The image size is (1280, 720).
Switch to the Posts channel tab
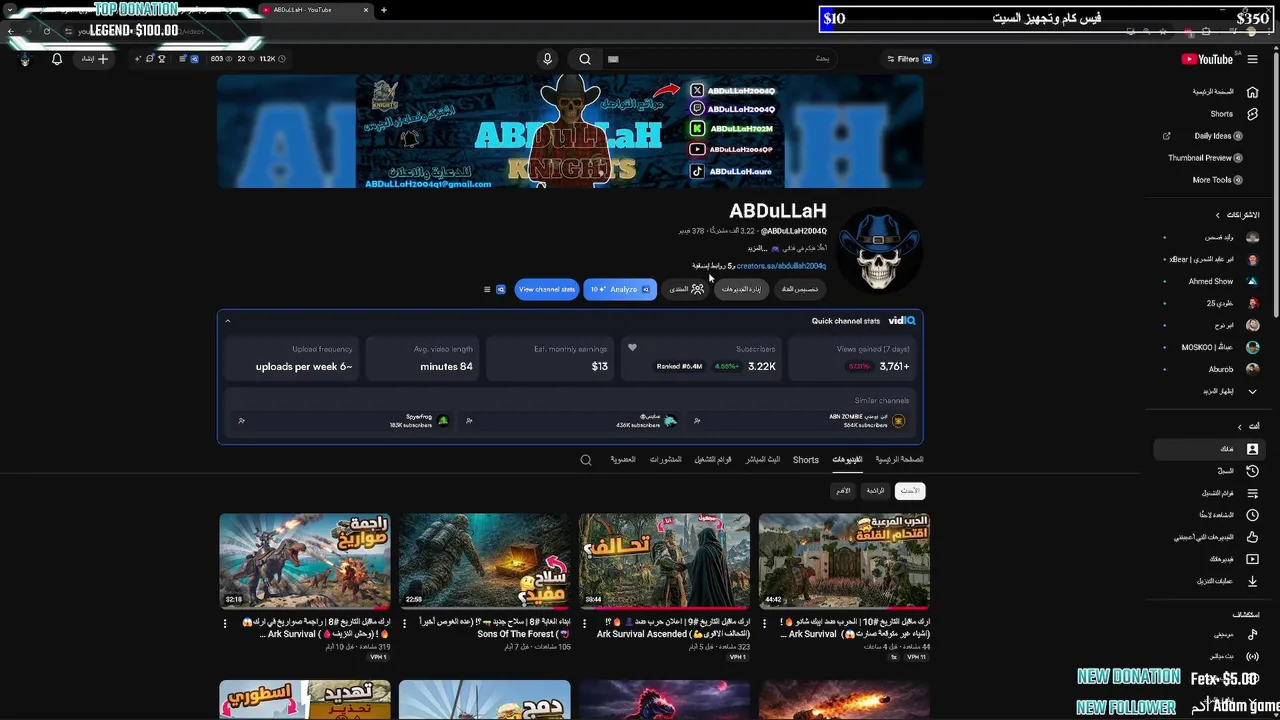[x=666, y=460]
